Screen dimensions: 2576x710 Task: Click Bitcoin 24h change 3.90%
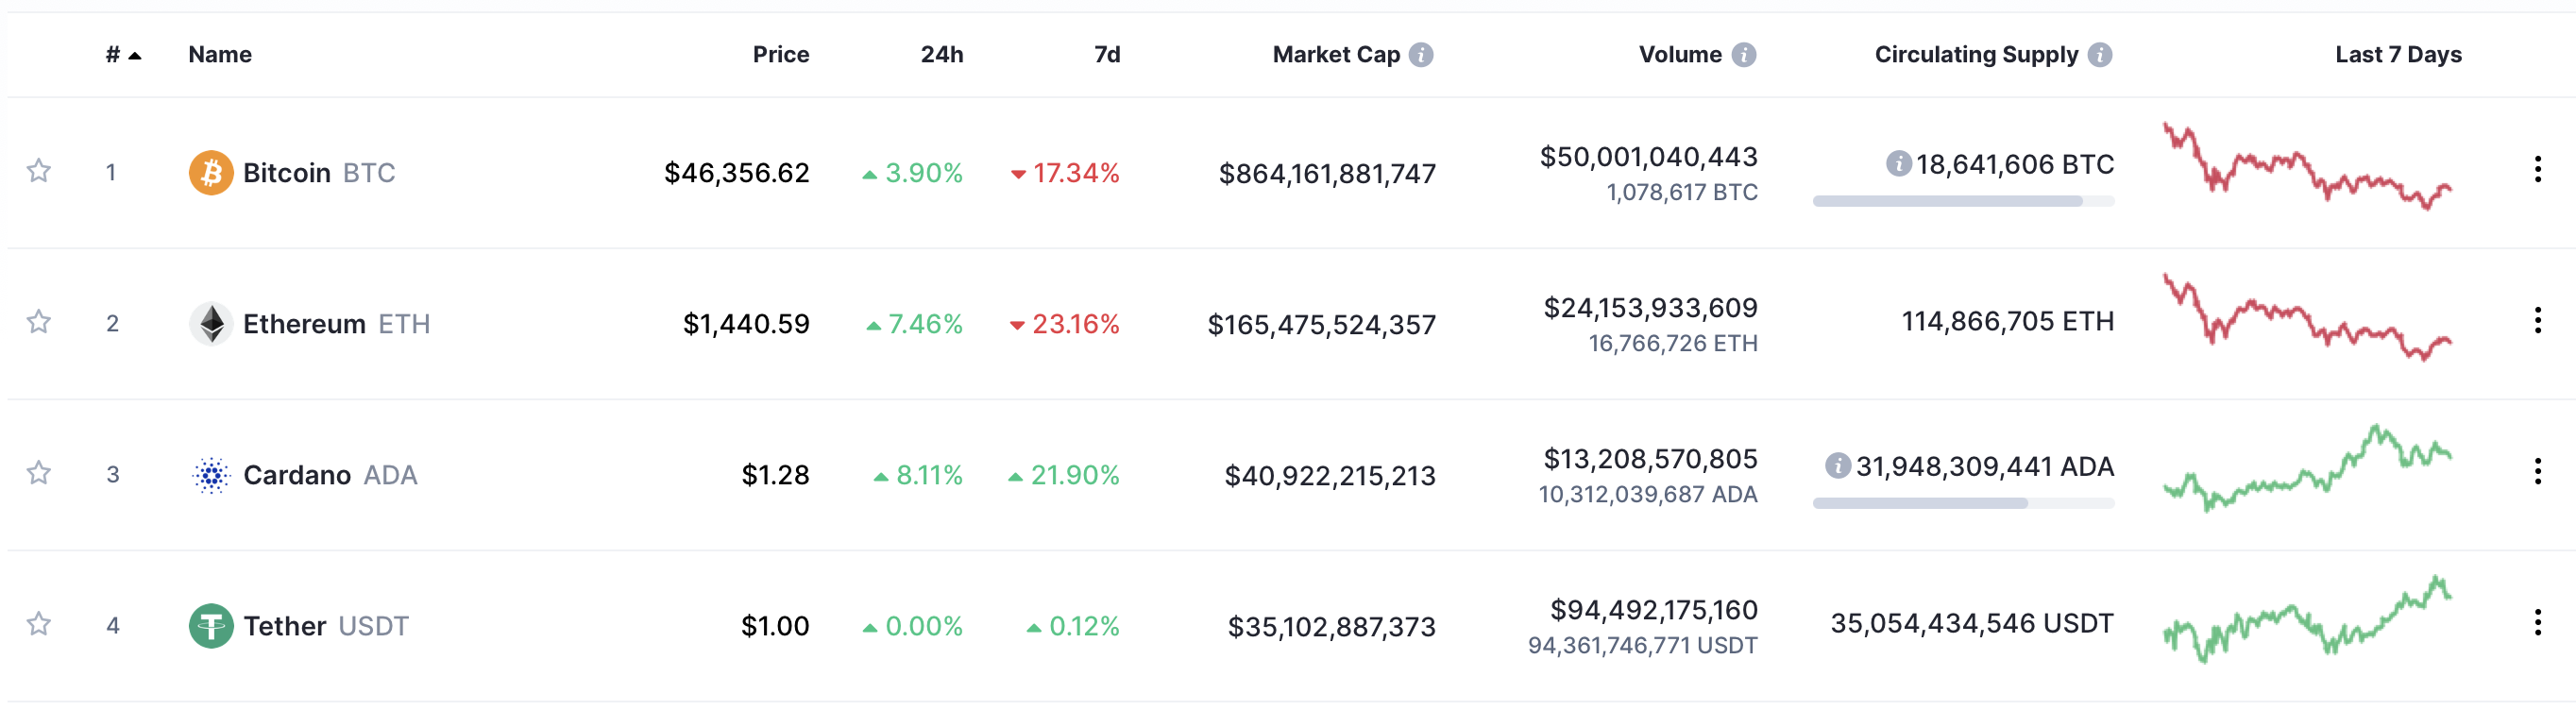tap(912, 173)
